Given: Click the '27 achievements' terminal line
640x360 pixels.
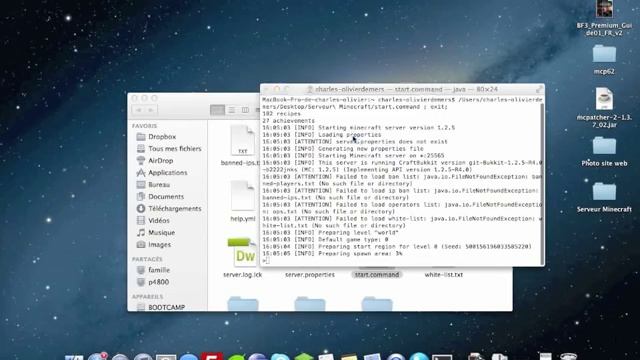Looking at the screenshot, I should tap(288, 121).
